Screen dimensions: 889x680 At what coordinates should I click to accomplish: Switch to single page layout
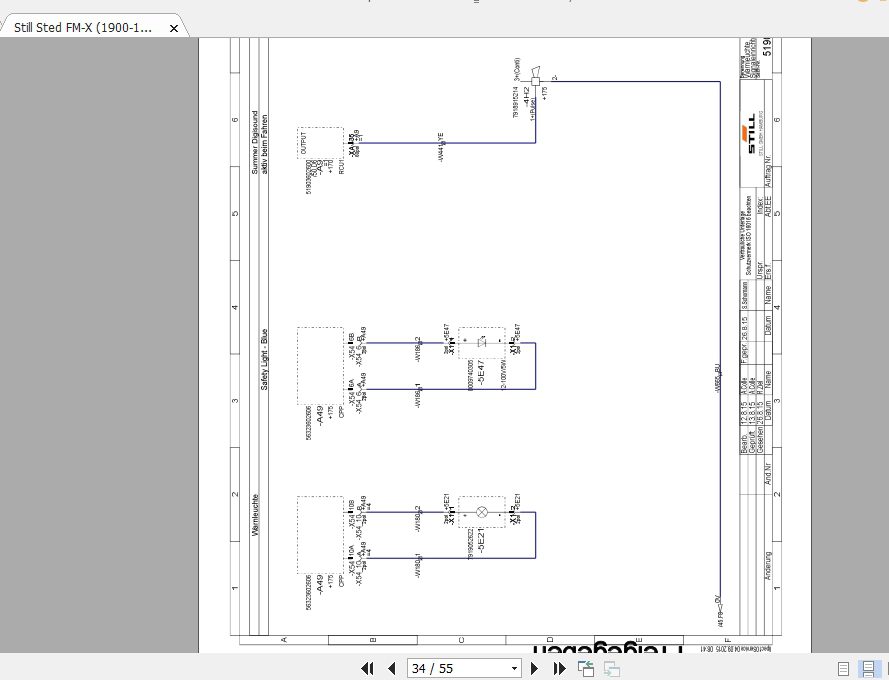pyautogui.click(x=843, y=669)
